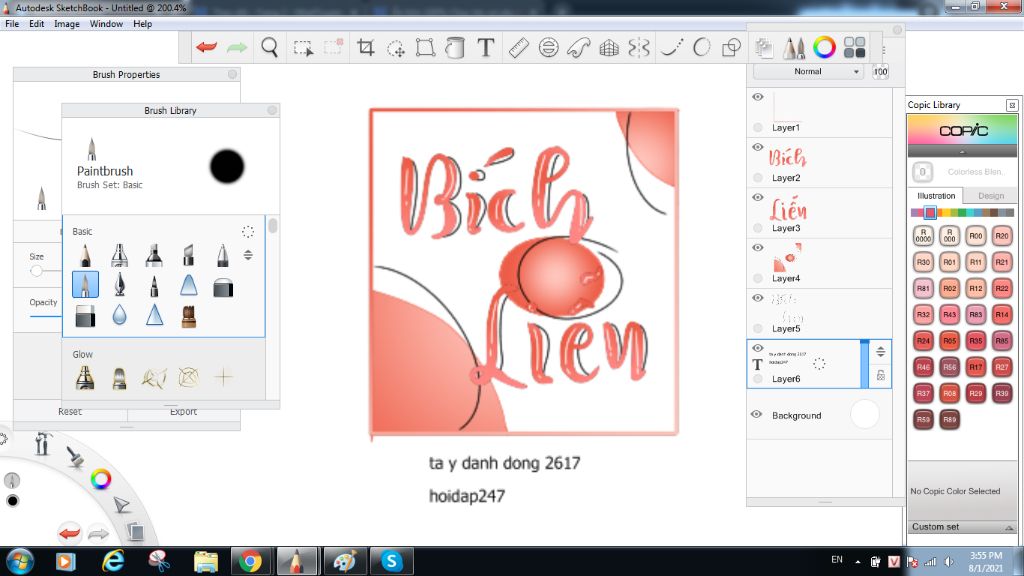Open Skype from the taskbar
Screen dimensions: 1024x576
391,561
